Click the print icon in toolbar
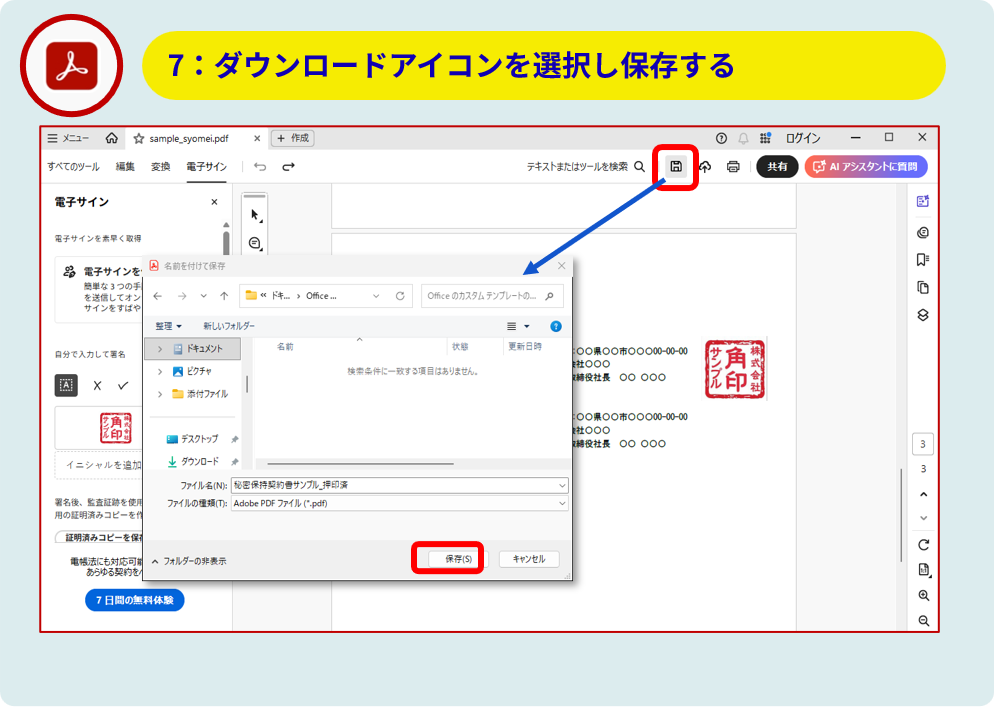 tap(733, 167)
